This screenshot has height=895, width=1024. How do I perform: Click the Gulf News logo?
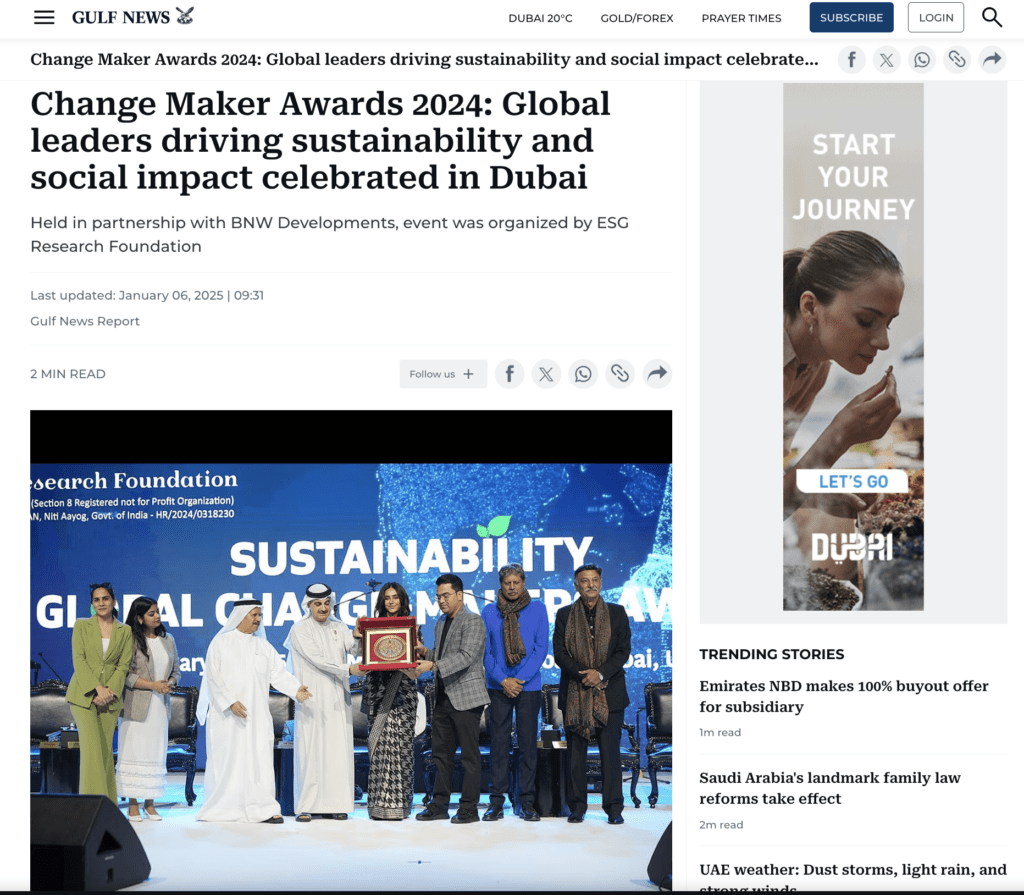[133, 17]
